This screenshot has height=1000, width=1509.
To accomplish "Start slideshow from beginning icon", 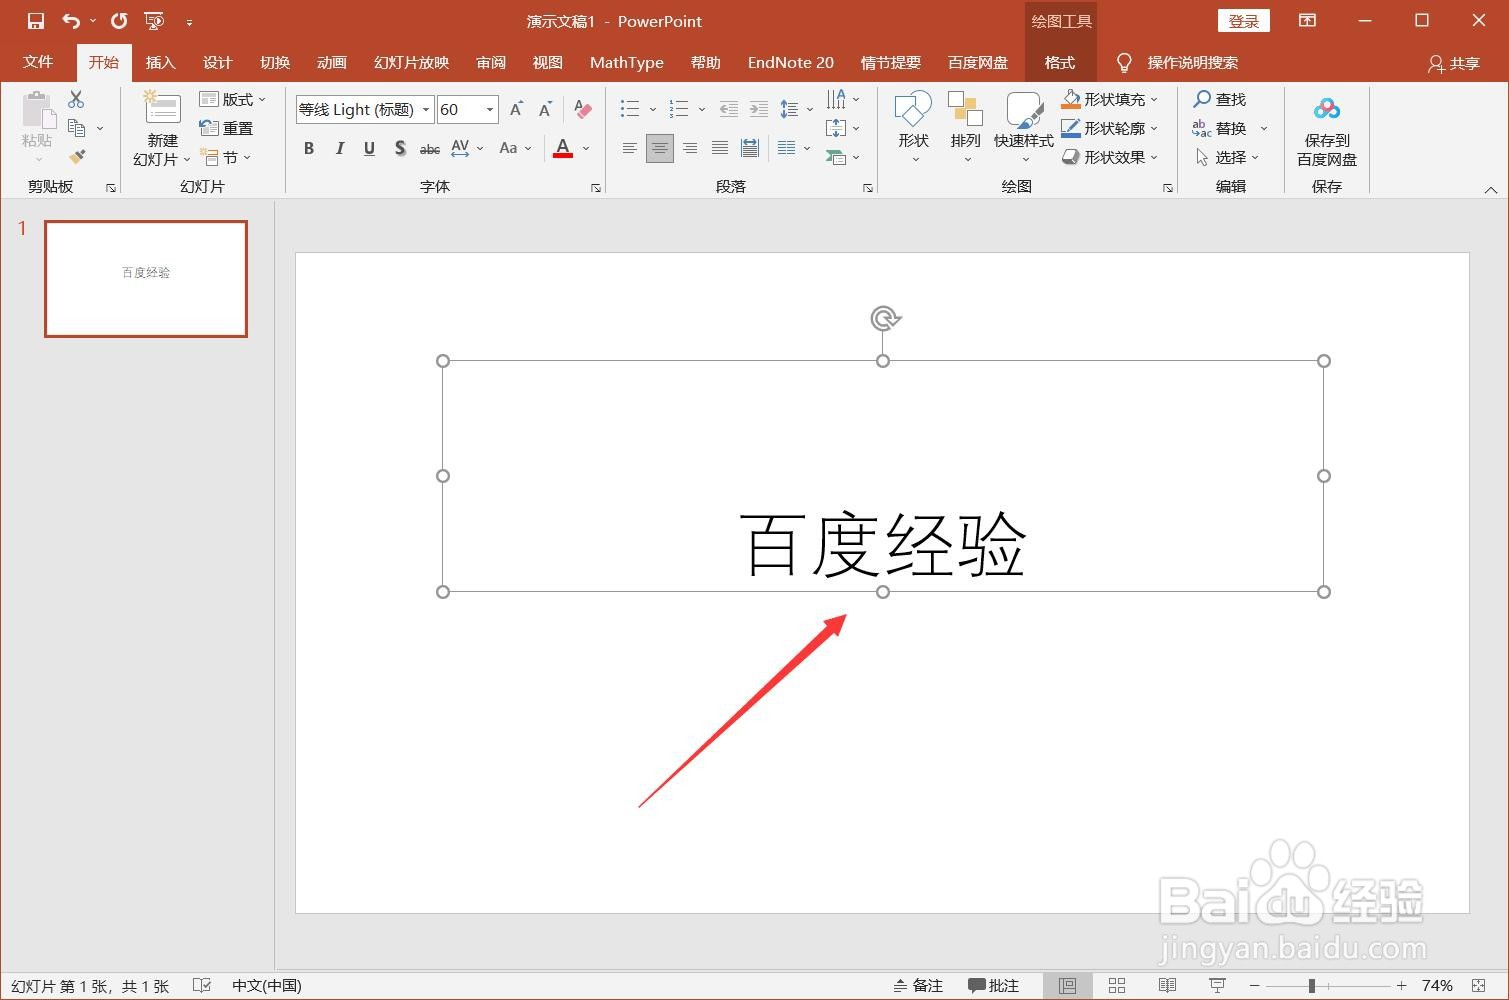I will (154, 21).
